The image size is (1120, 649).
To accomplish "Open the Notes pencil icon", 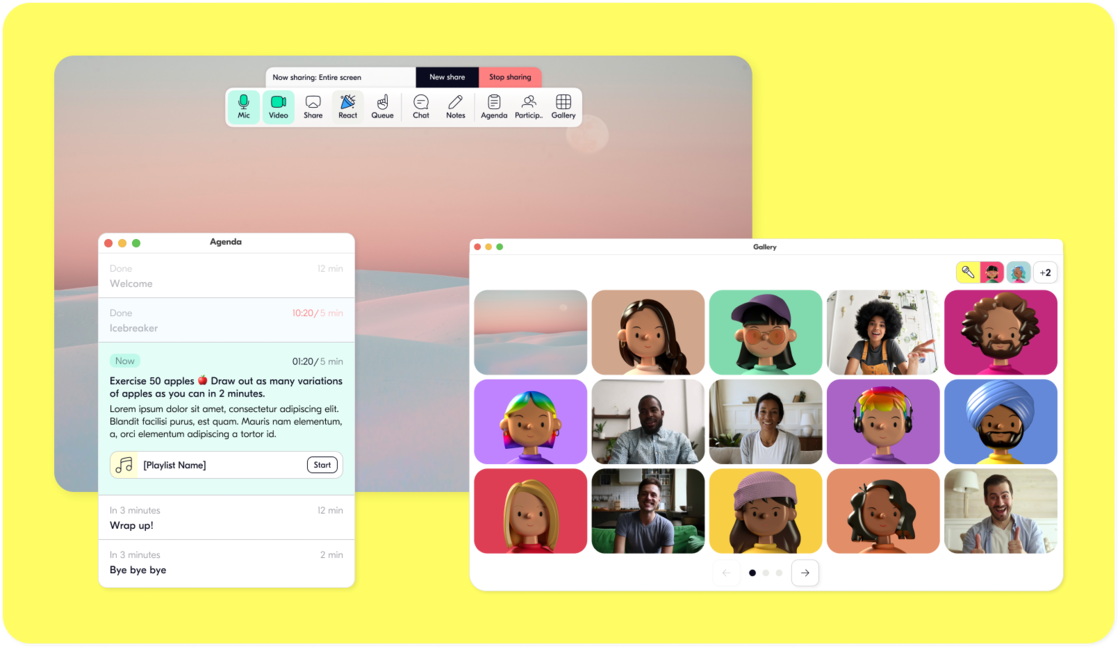I will (x=456, y=106).
